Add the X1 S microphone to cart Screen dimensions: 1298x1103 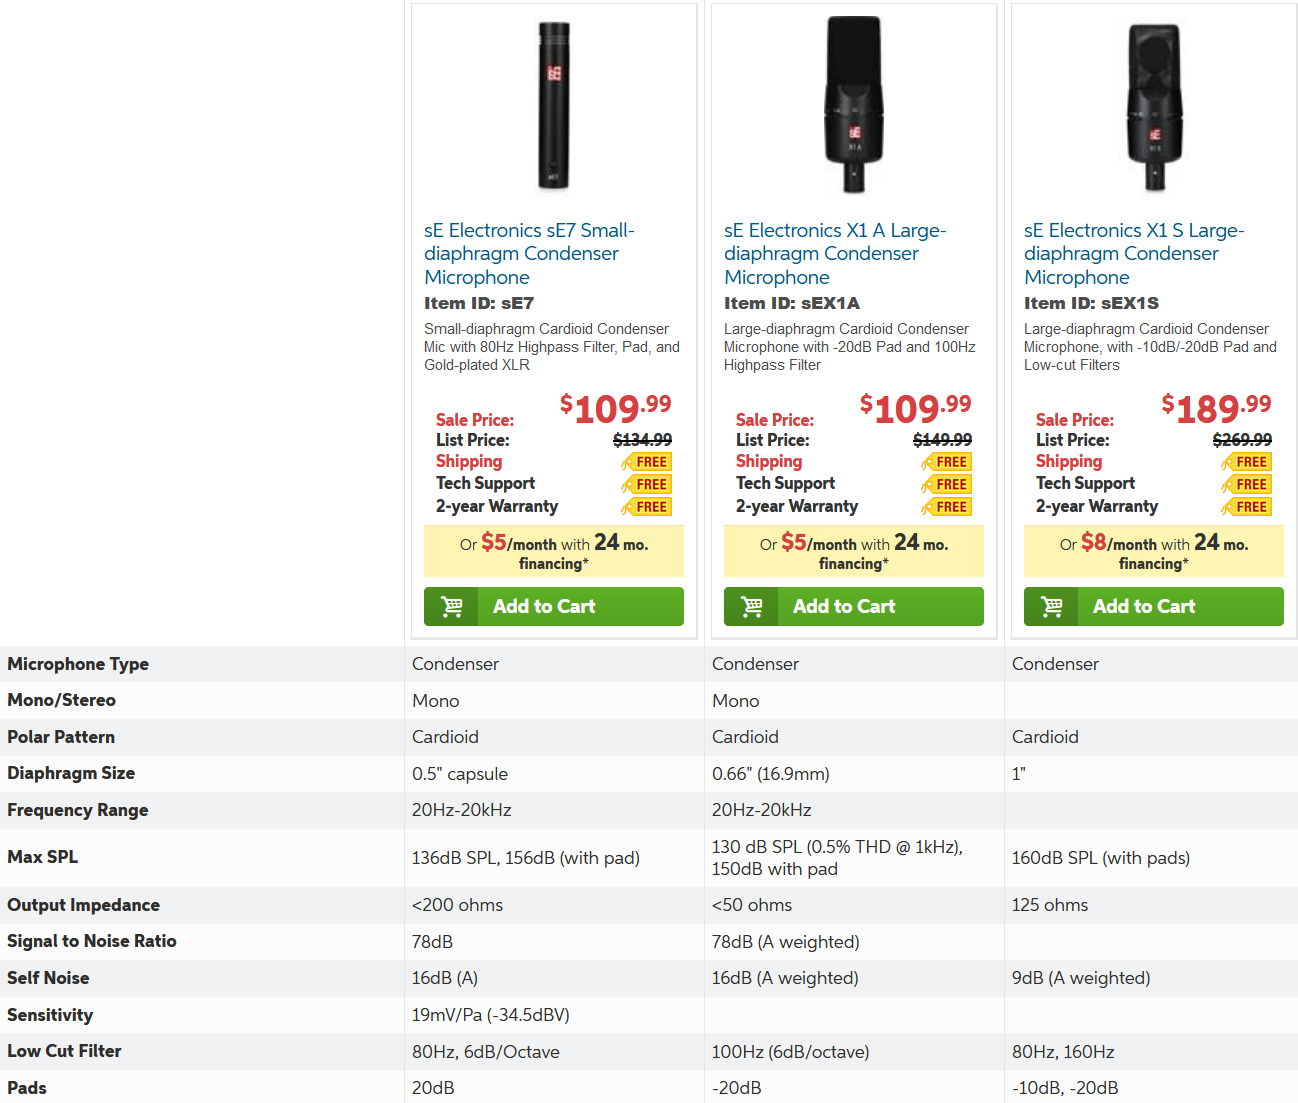tap(1154, 606)
